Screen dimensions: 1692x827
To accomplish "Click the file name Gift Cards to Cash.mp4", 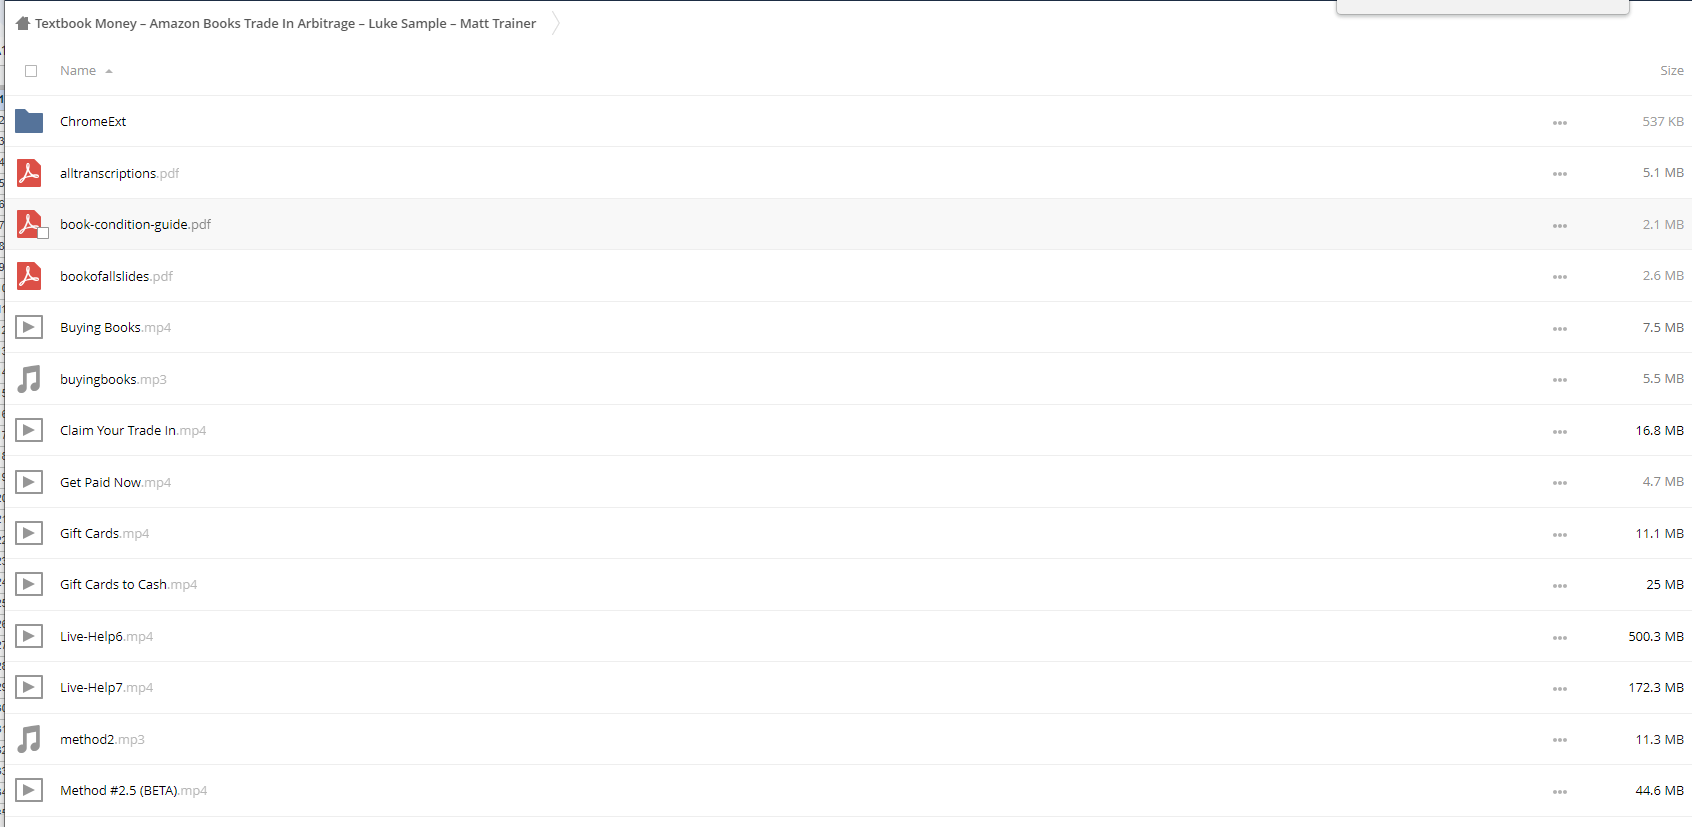I will 128,584.
